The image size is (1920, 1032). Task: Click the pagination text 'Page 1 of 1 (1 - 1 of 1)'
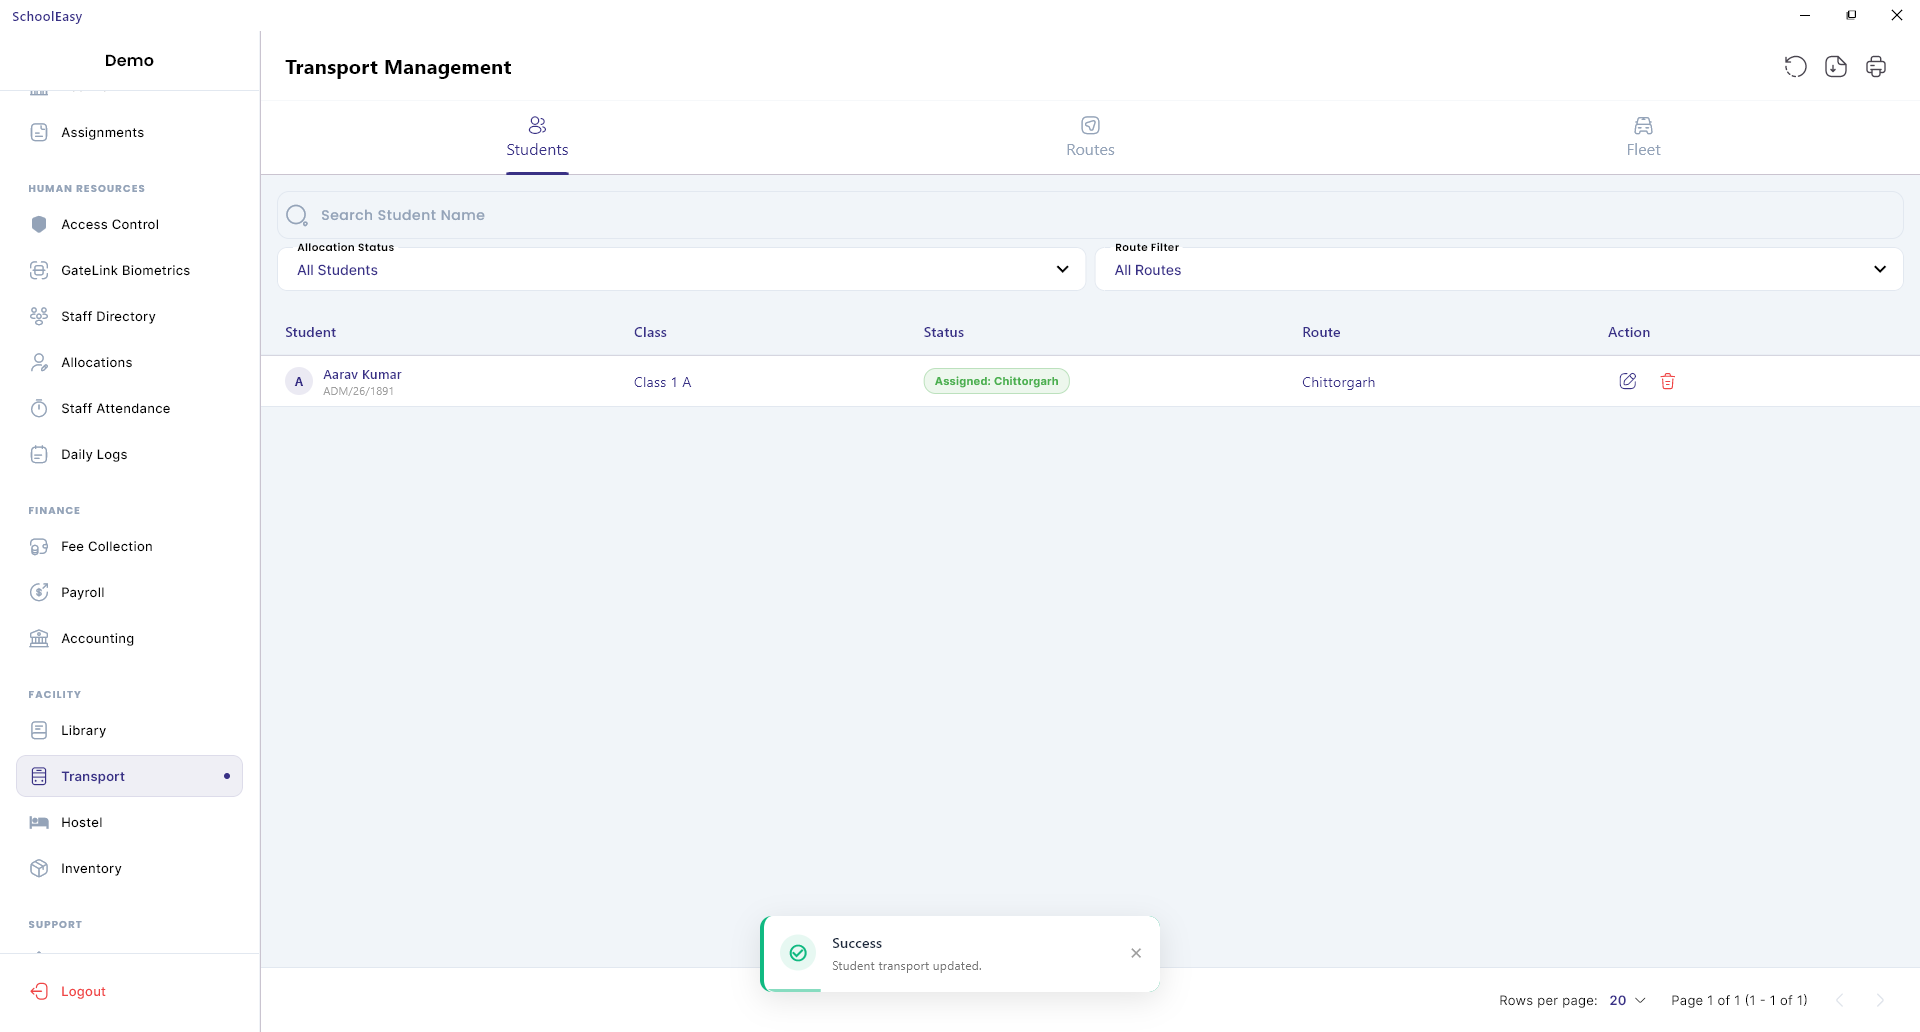pyautogui.click(x=1739, y=1000)
